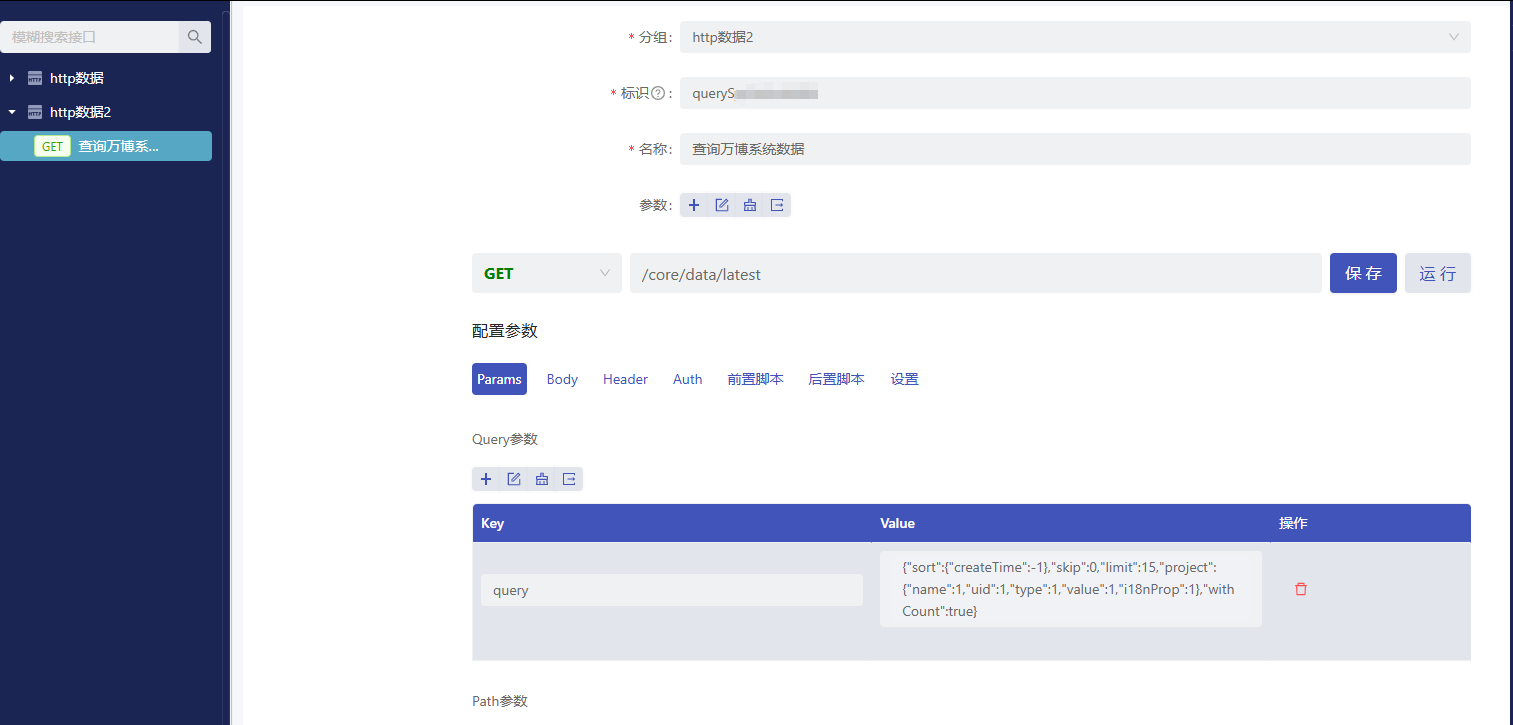
Task: Click the /core/data/latest URL input field
Action: [x=975, y=272]
